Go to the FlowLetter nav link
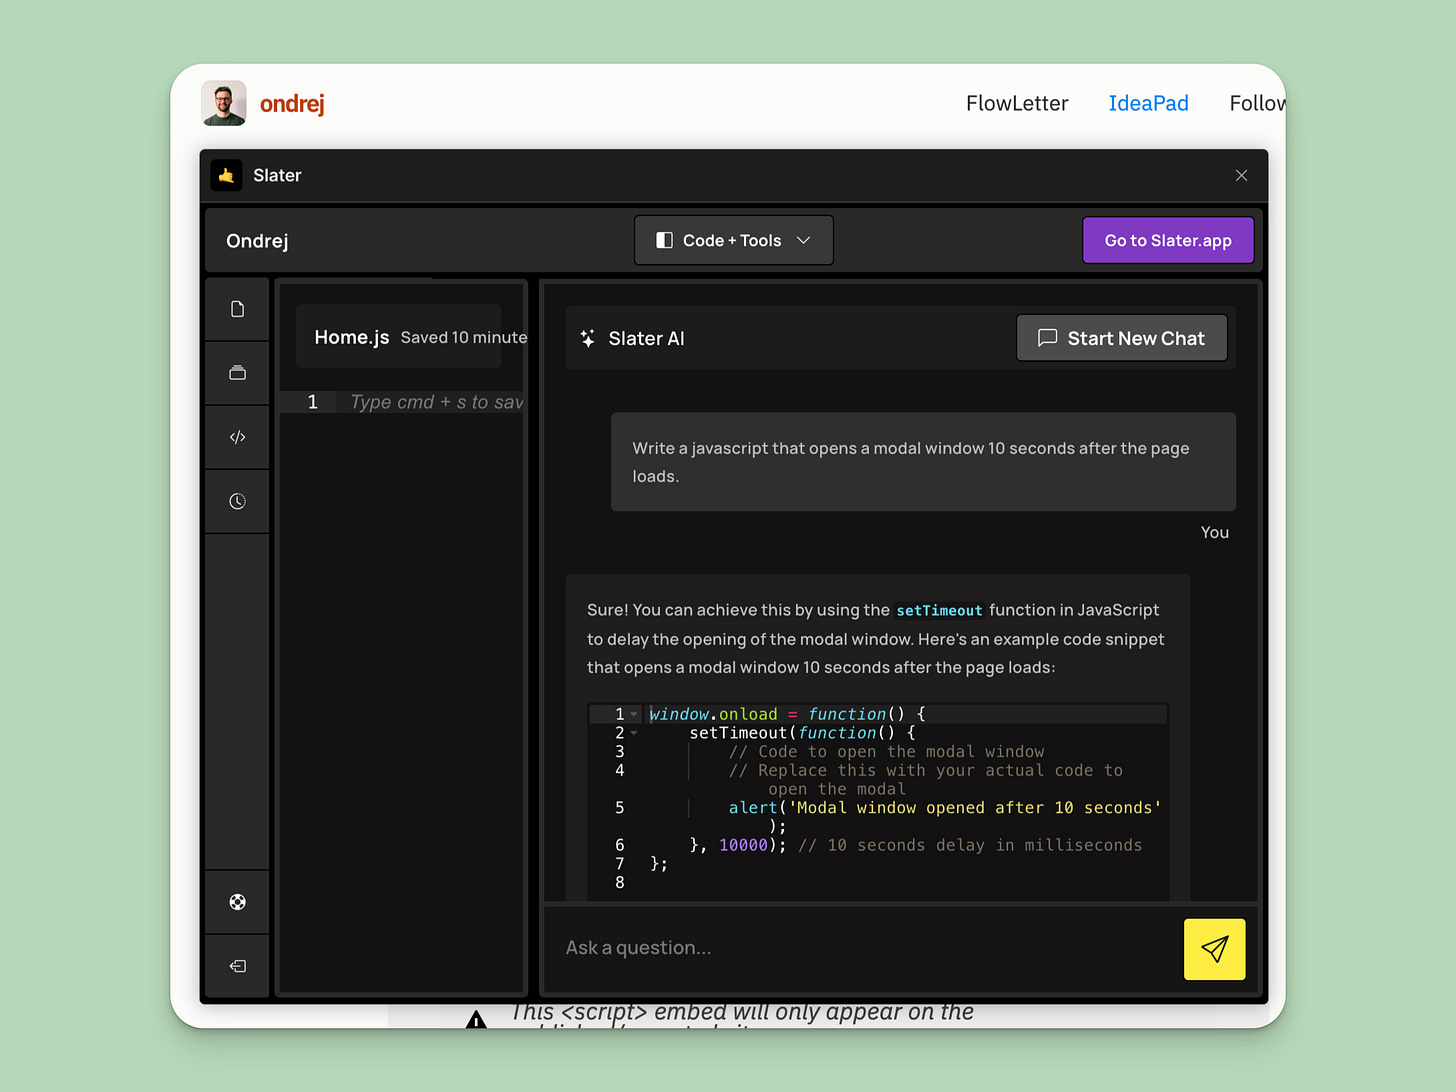This screenshot has height=1092, width=1456. [x=1017, y=103]
